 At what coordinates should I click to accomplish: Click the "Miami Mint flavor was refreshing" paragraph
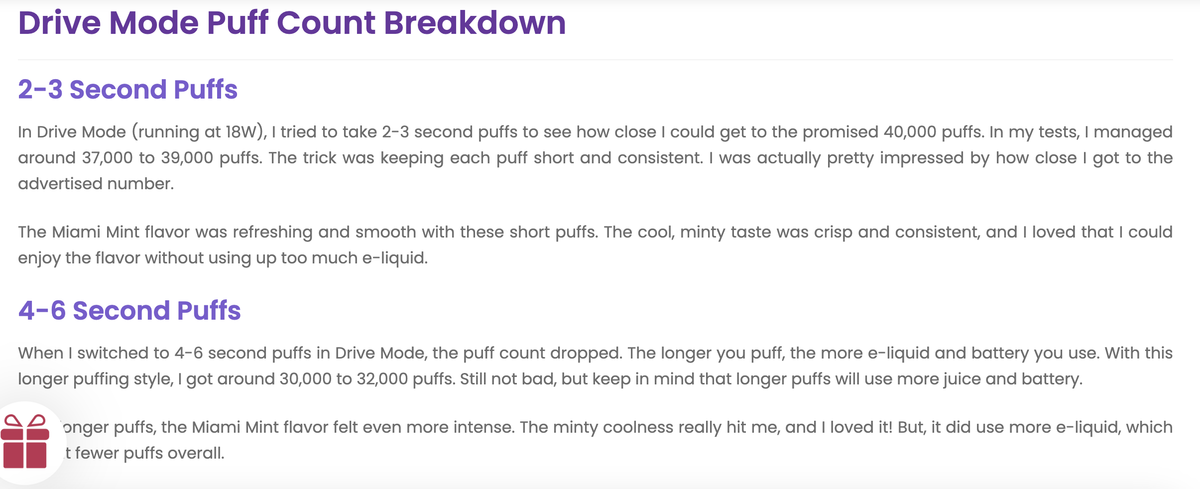tap(596, 244)
